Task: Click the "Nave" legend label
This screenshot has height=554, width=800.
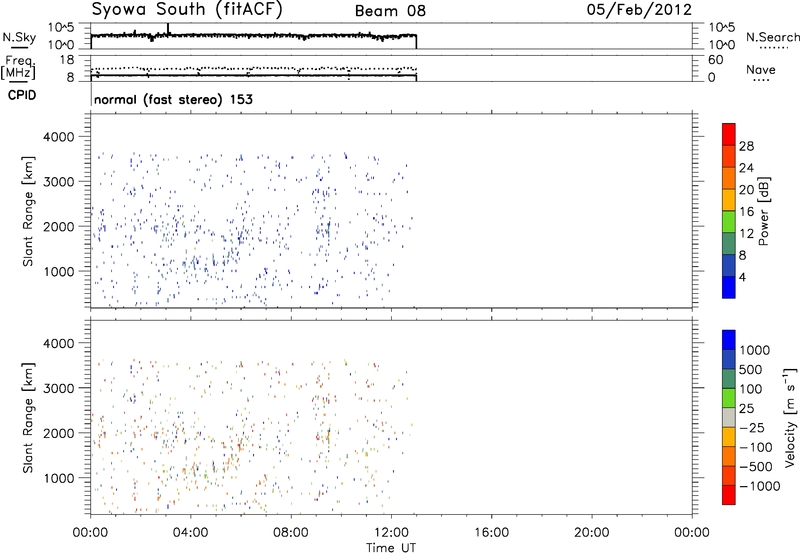Action: (x=761, y=70)
